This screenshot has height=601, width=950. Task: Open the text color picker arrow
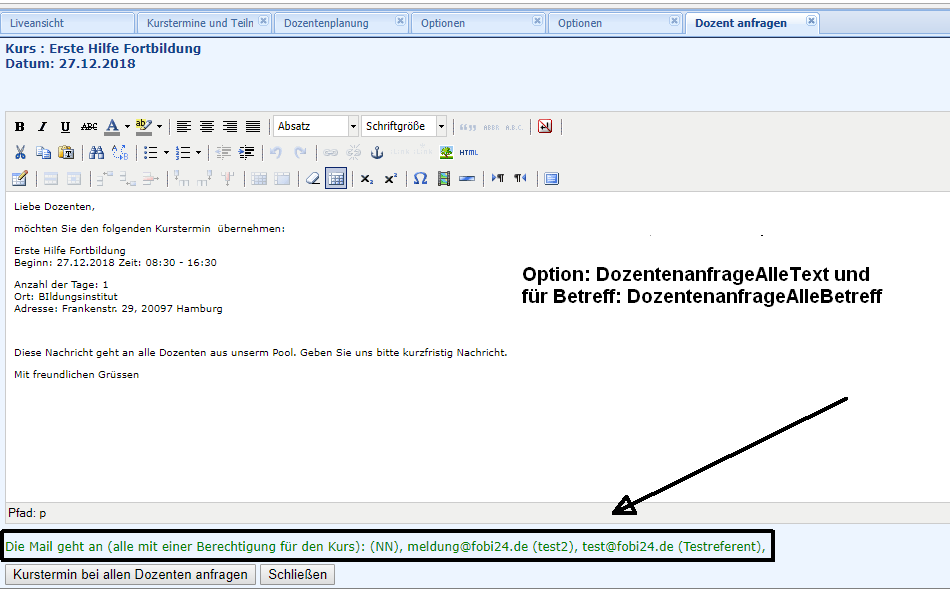[x=127, y=127]
